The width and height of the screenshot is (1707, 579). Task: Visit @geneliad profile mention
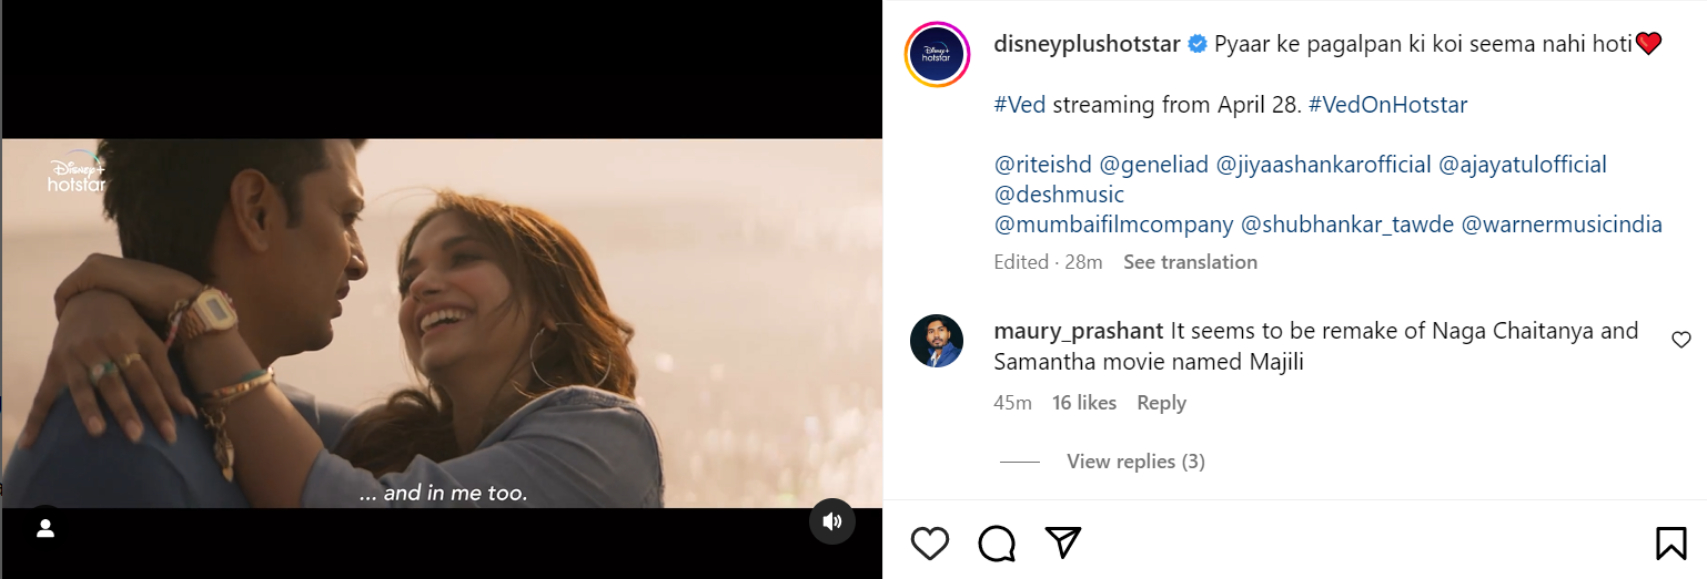(x=1153, y=165)
